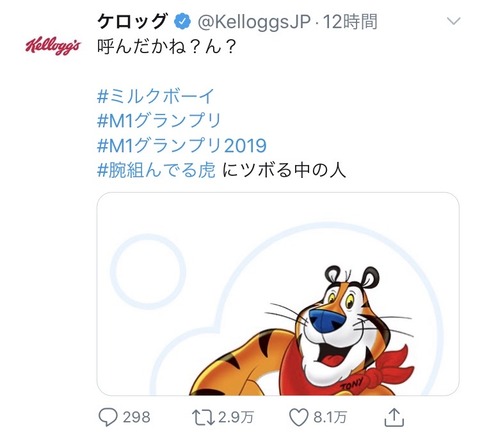View the Tony the Tiger image

(278, 294)
